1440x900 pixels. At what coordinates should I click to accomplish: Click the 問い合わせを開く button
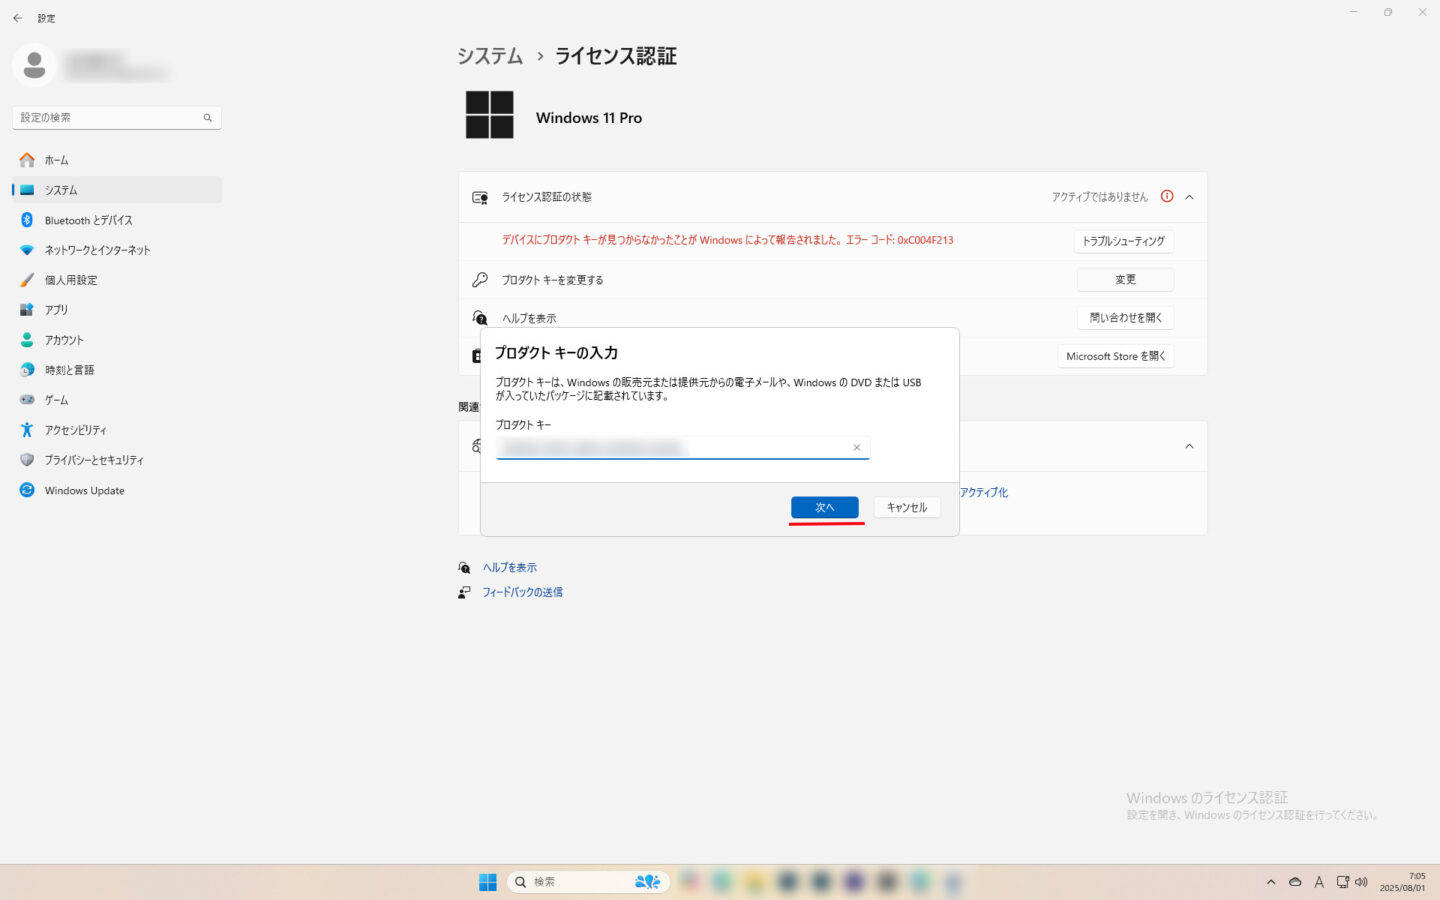coord(1125,318)
